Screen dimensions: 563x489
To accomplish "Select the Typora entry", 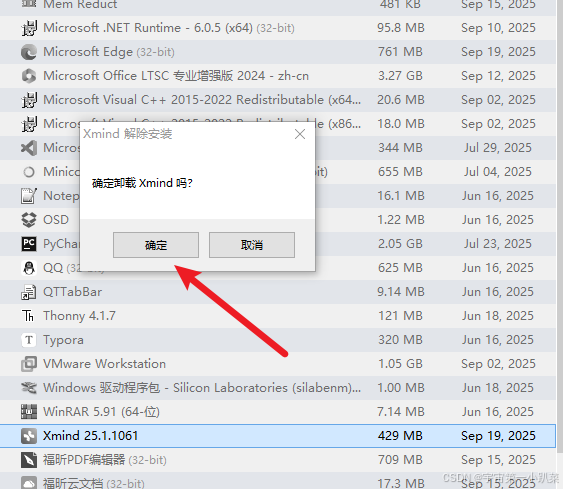I will click(278, 340).
